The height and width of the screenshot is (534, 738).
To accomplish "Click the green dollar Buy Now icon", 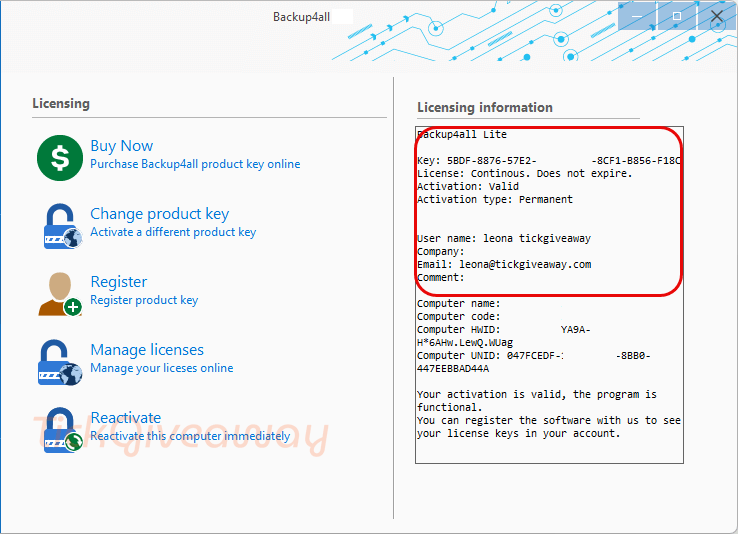I will [60, 158].
